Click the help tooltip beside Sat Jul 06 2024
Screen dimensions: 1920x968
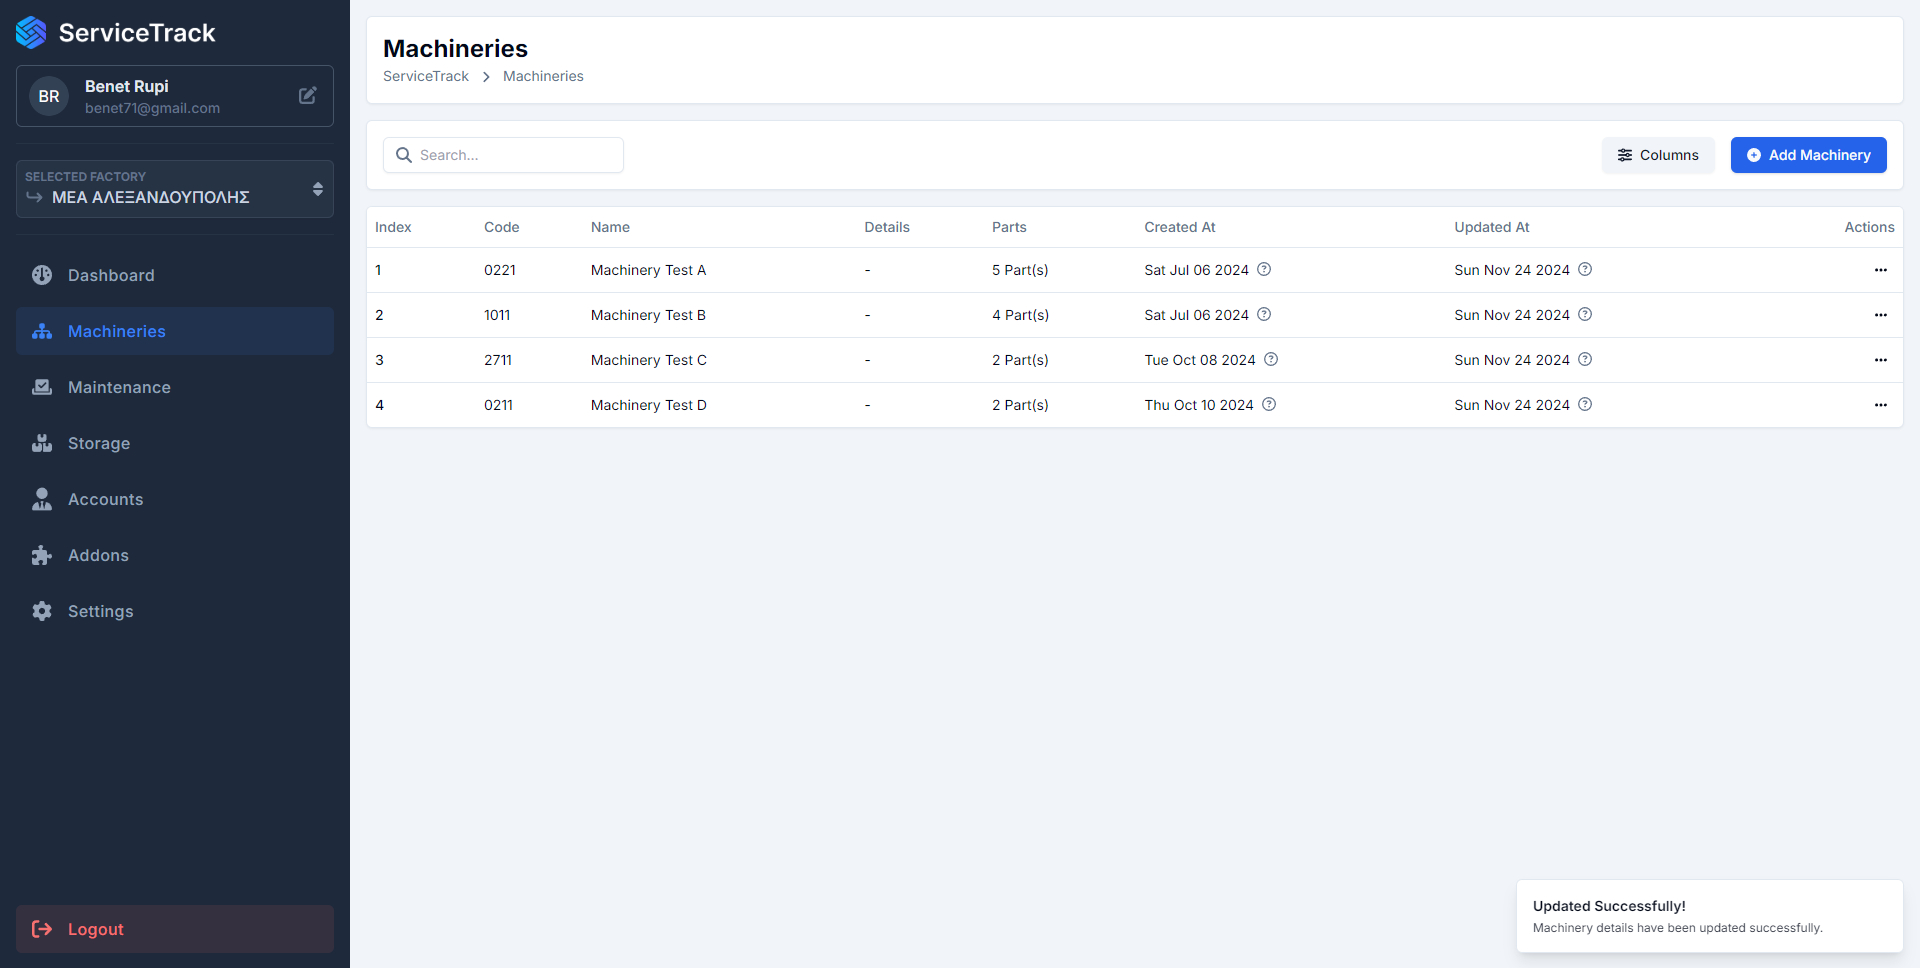point(1263,269)
